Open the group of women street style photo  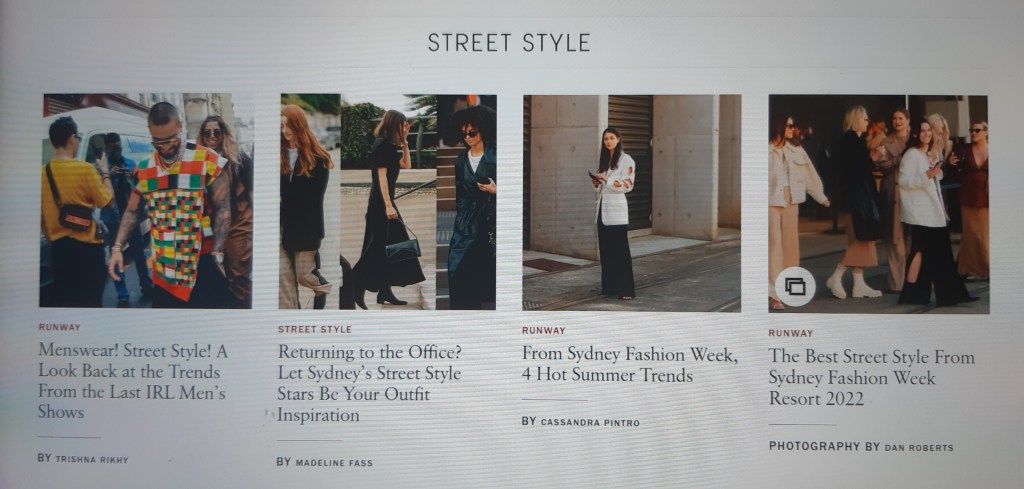pos(878,204)
